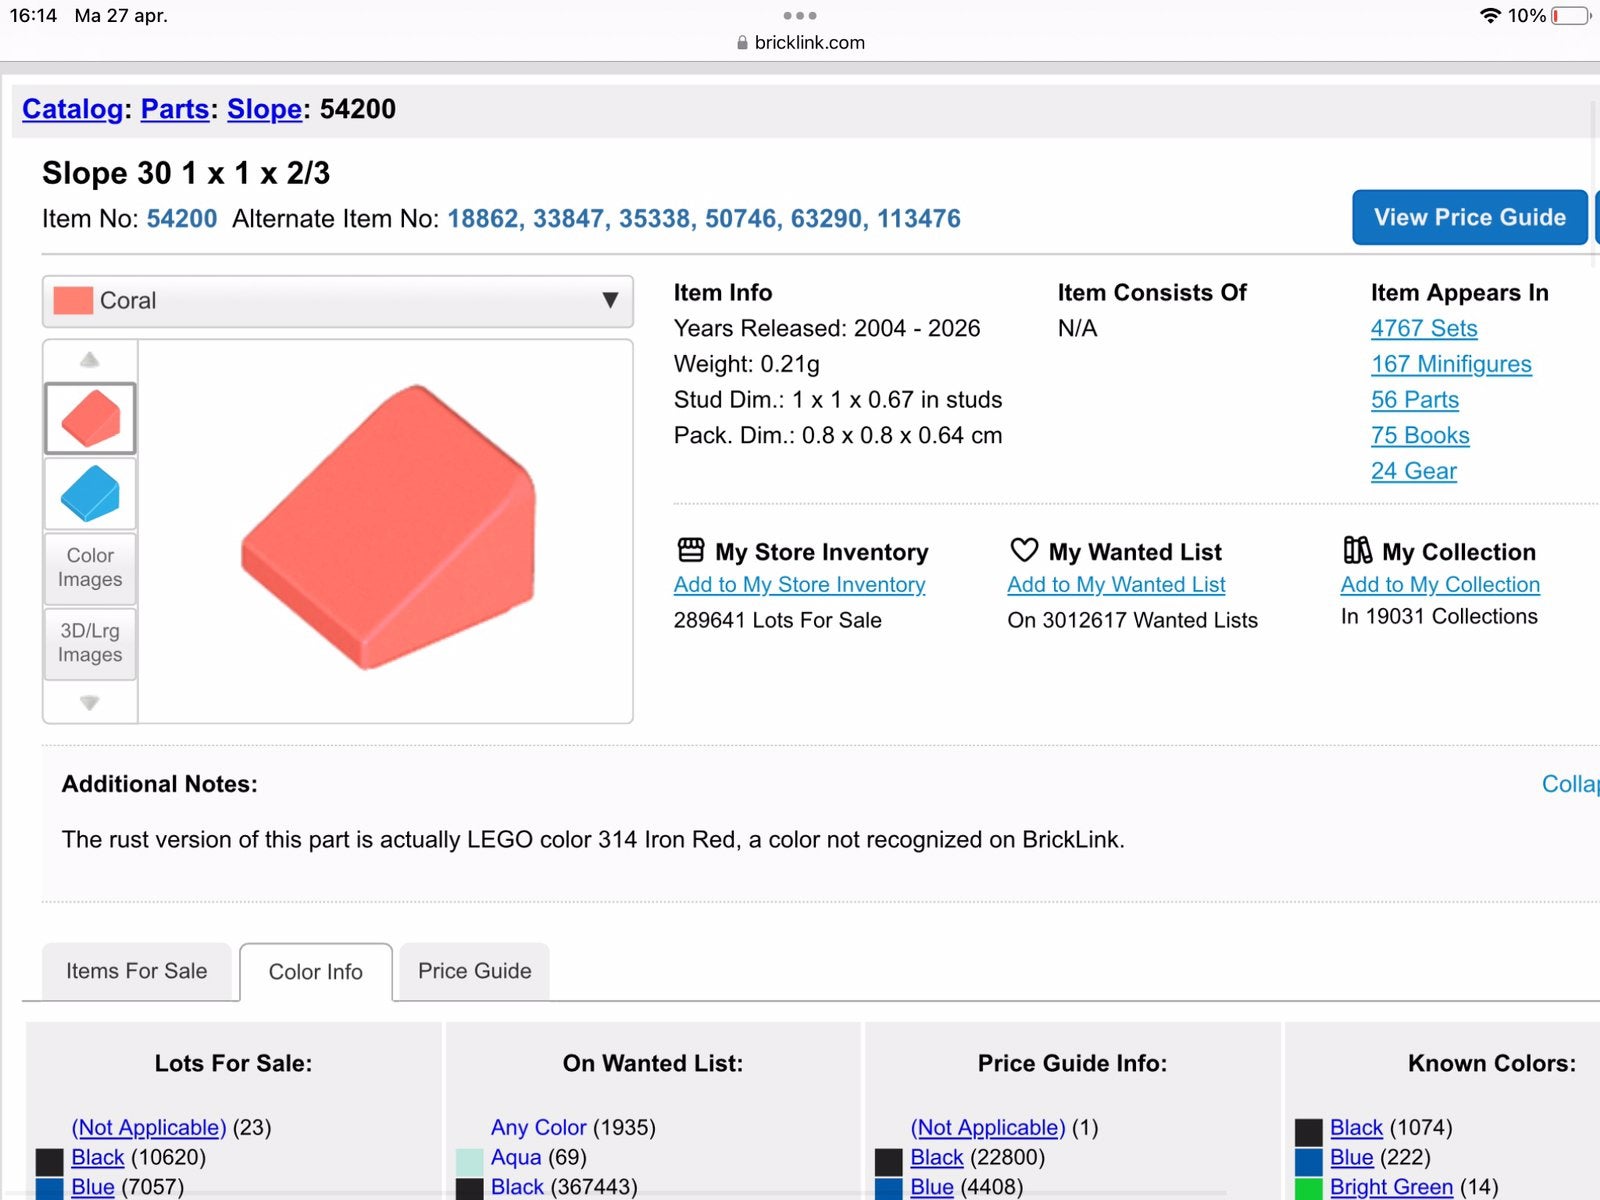Open 3D/Lrg Images thumbnail tab
1600x1200 pixels.
point(90,643)
